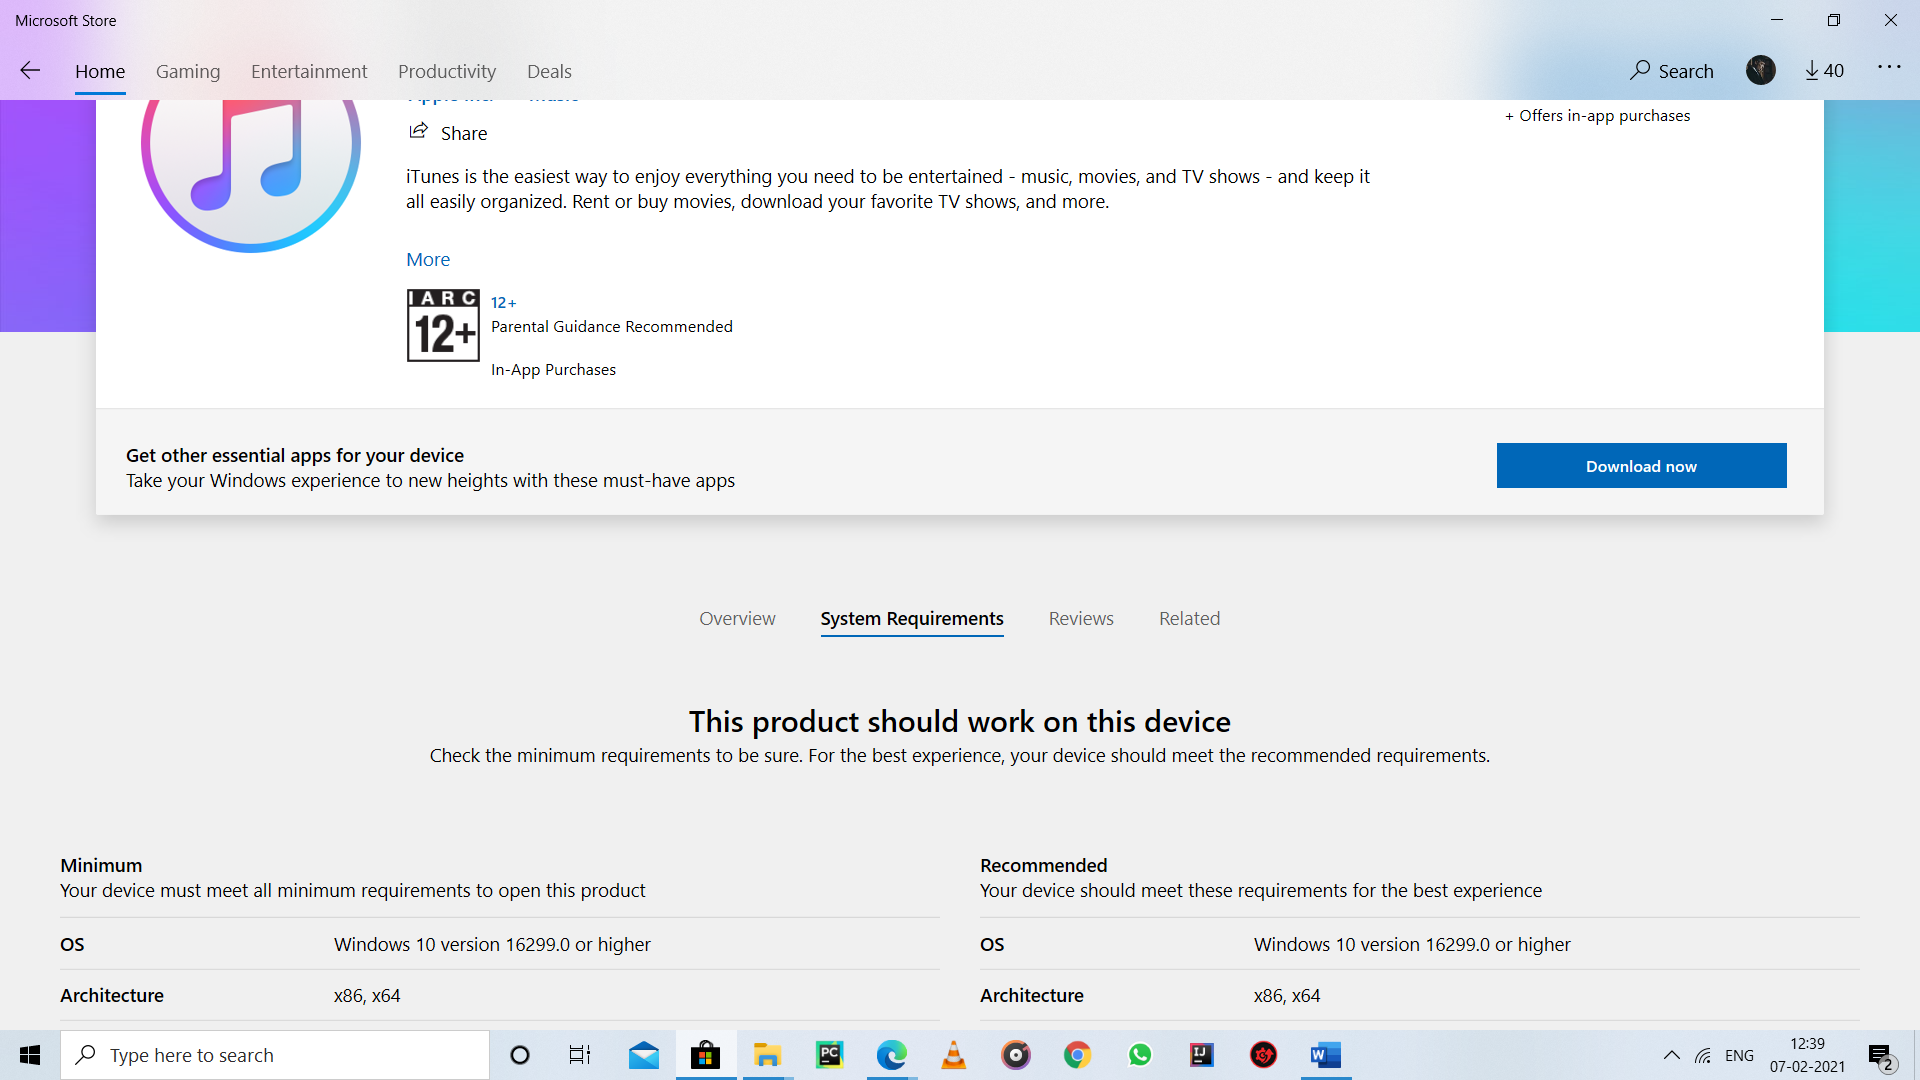Switch ENG input language
This screenshot has height=1080, width=1920.
(1739, 1055)
